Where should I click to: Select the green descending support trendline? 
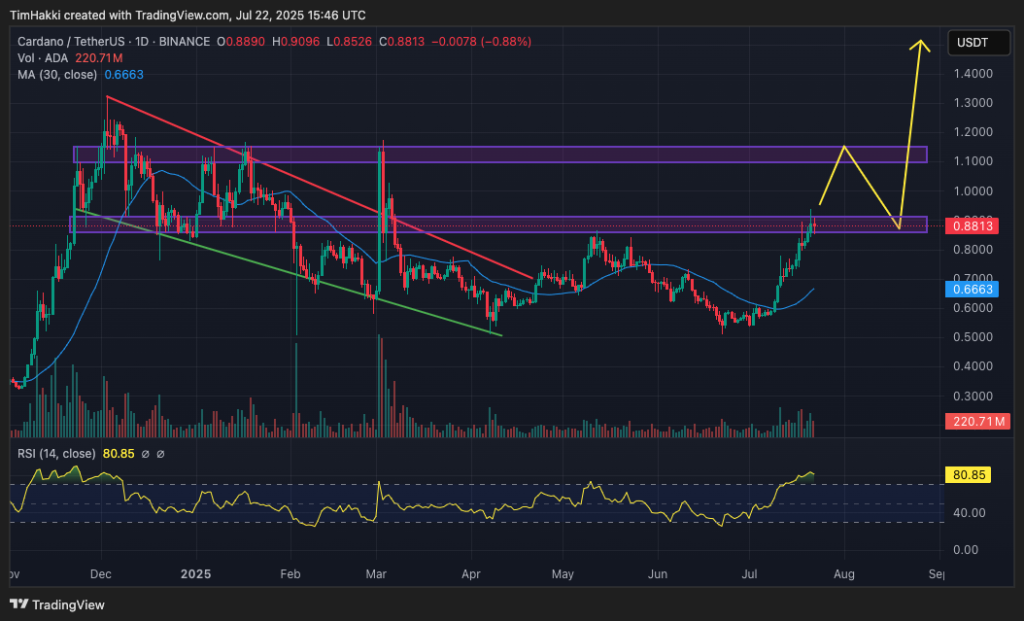[300, 272]
